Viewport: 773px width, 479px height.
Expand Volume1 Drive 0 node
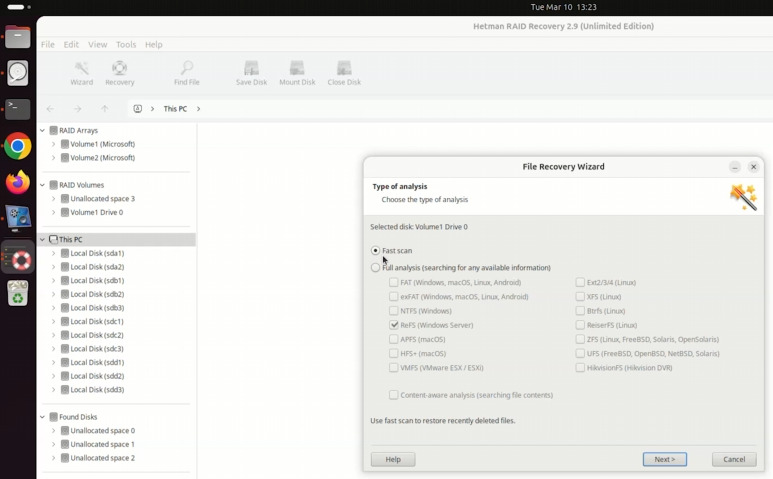coord(53,212)
